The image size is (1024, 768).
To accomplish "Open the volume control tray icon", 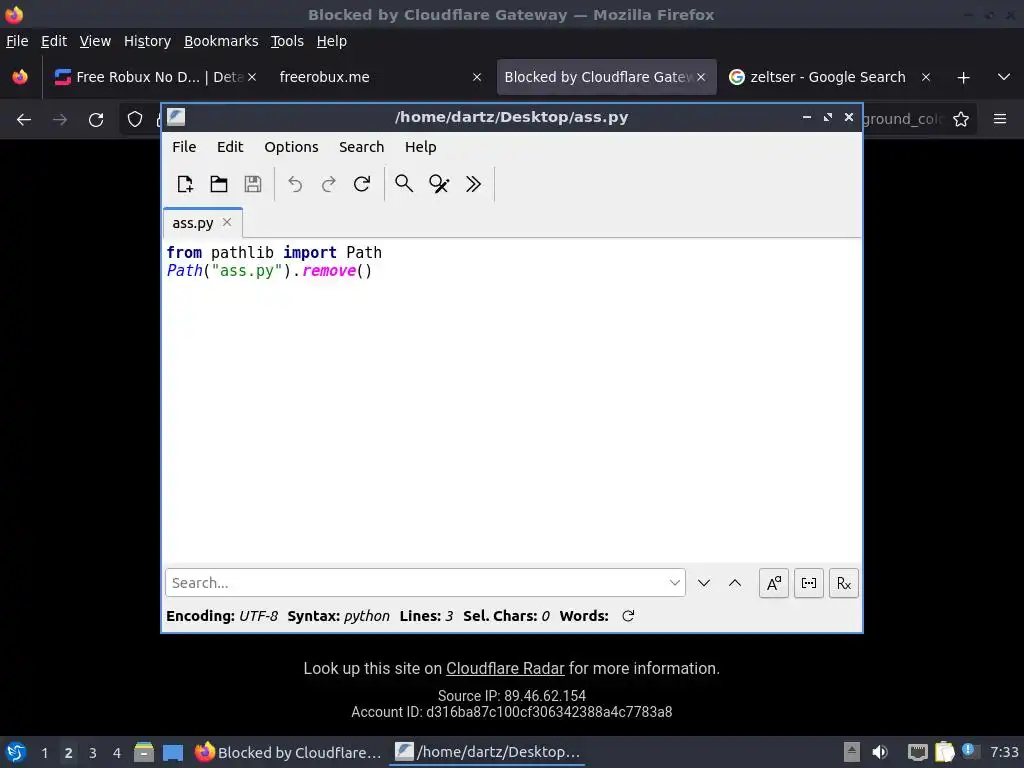I will point(880,752).
